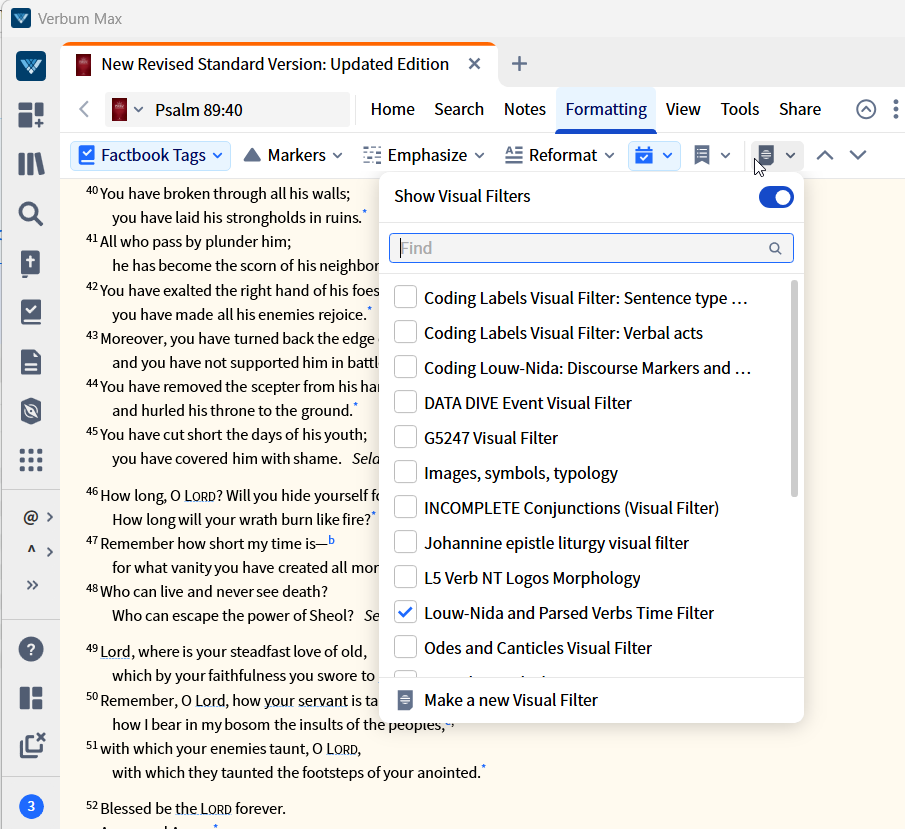The height and width of the screenshot is (829, 905).
Task: Click the vertical dots panel menu
Action: (895, 109)
